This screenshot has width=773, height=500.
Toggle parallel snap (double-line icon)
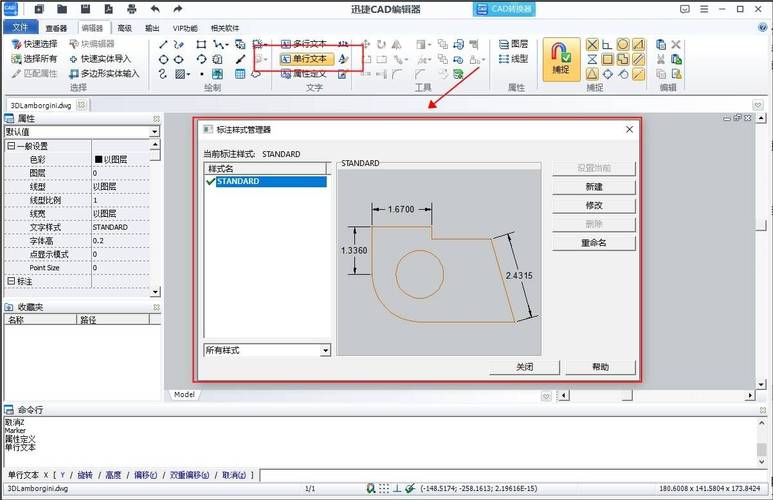coord(638,60)
